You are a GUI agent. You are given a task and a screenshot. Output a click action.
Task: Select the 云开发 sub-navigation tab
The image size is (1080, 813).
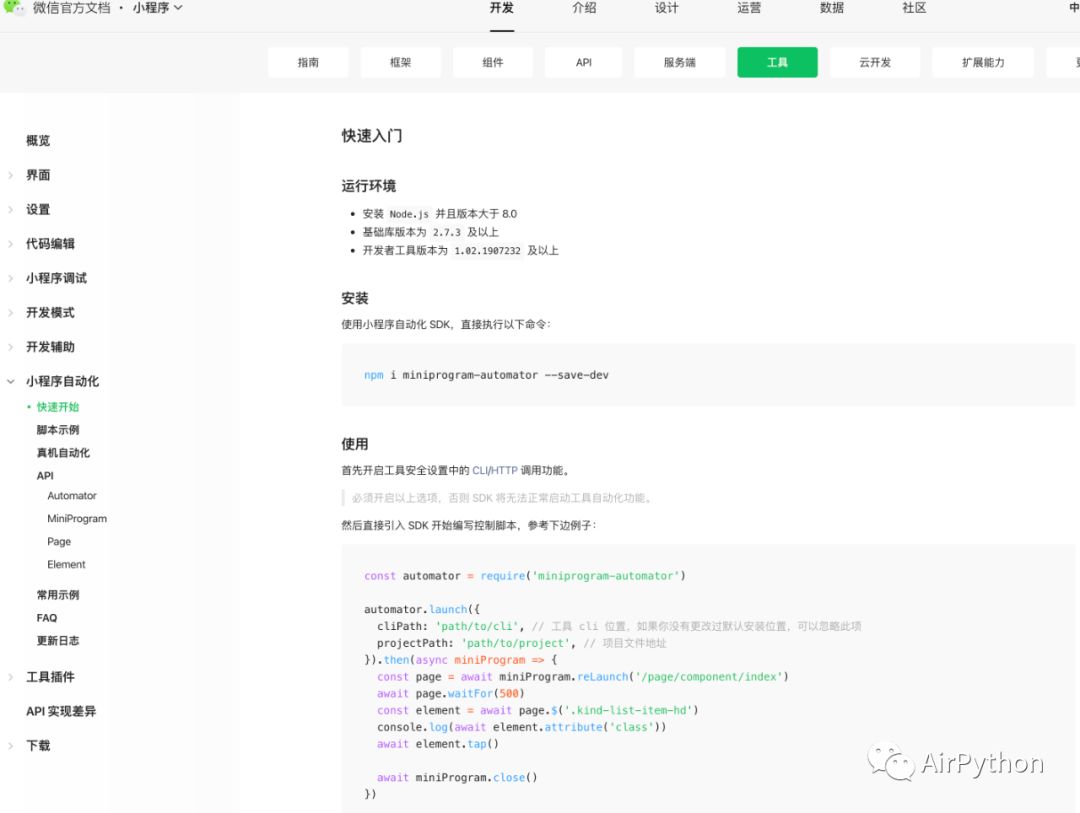pyautogui.click(x=875, y=62)
